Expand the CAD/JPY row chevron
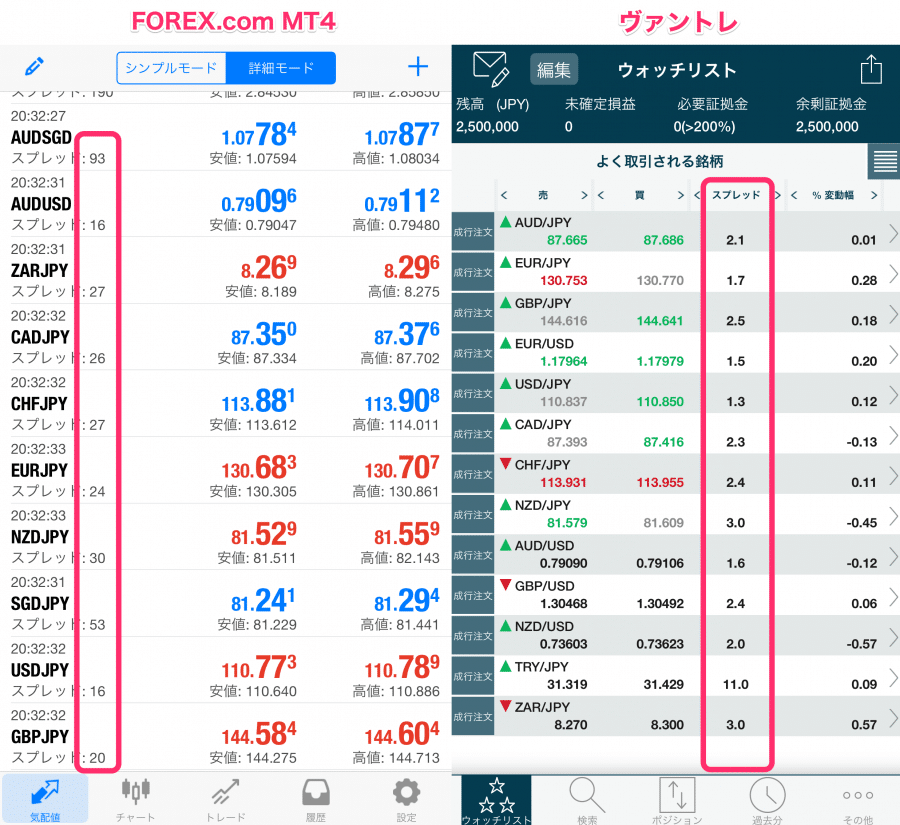This screenshot has width=900, height=825. point(893,435)
